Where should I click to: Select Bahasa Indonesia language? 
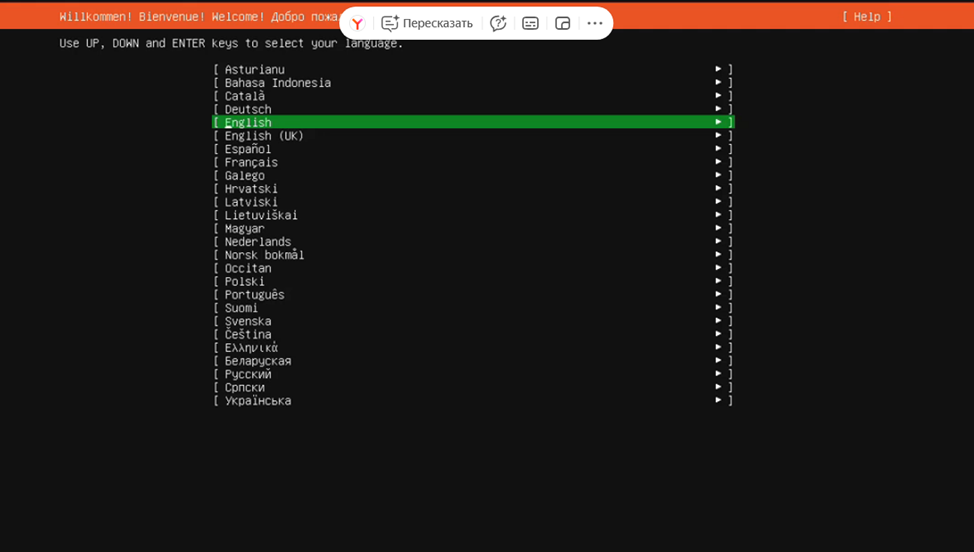[x=473, y=83]
